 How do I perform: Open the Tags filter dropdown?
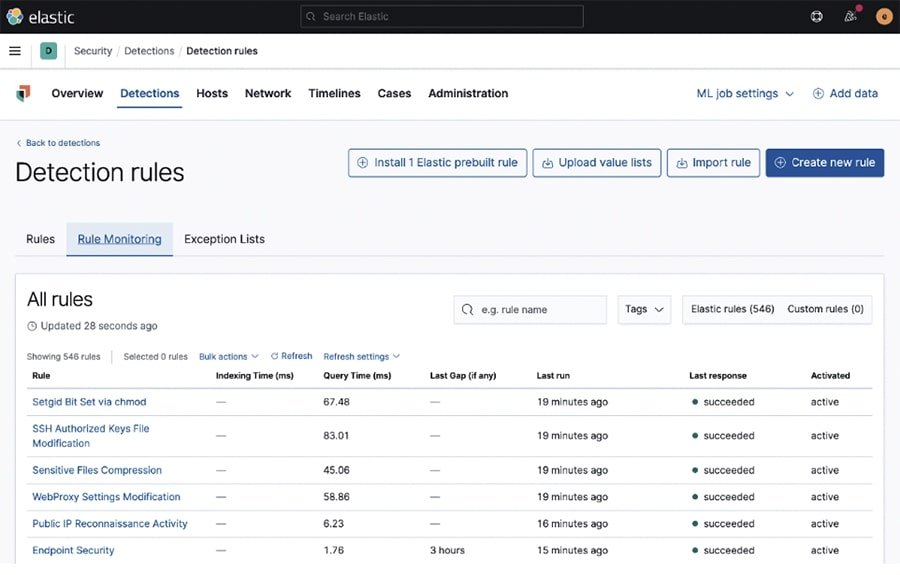pyautogui.click(x=644, y=310)
